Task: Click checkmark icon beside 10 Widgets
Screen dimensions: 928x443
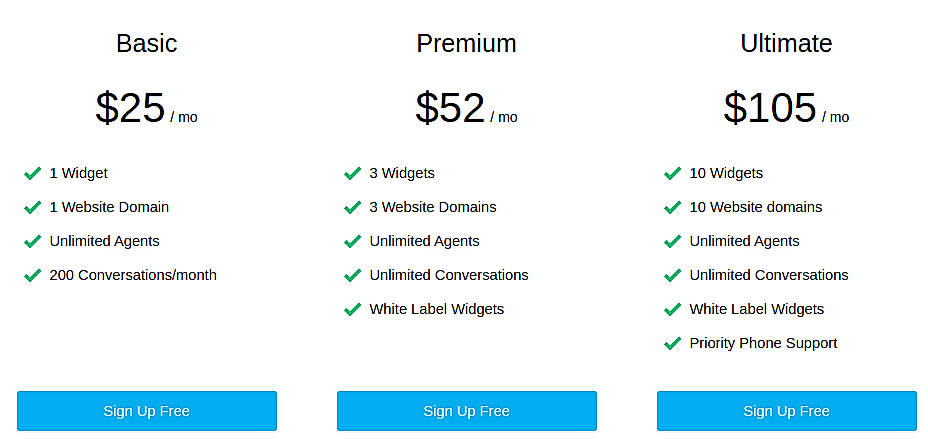Action: (672, 173)
